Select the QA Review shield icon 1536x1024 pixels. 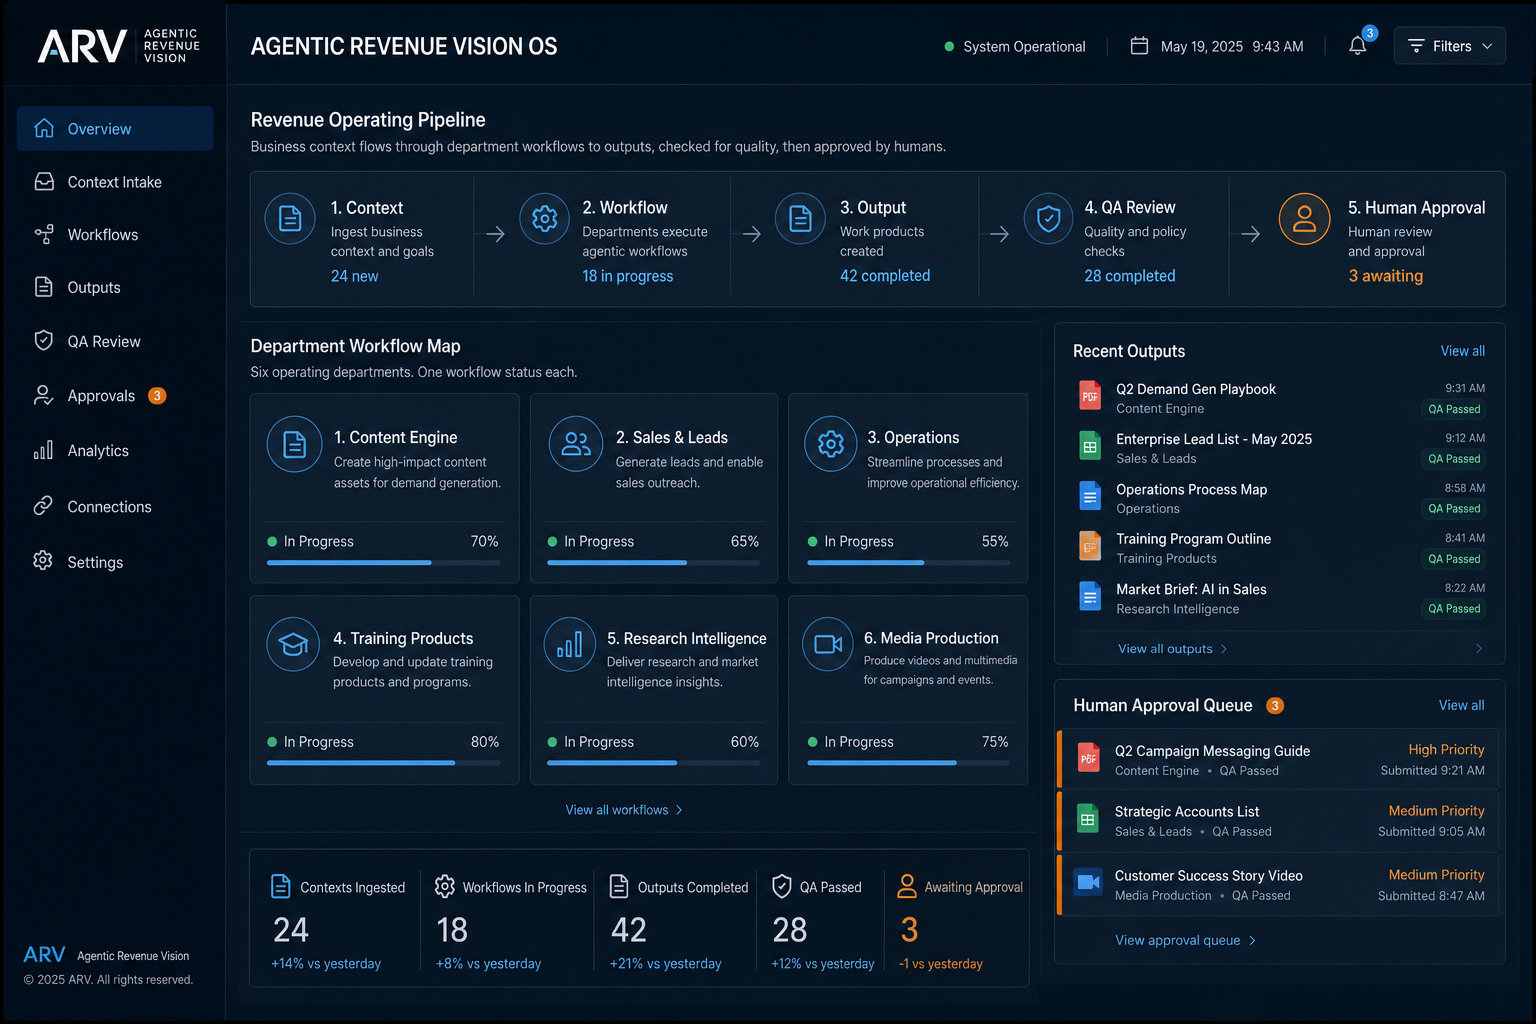[1048, 218]
